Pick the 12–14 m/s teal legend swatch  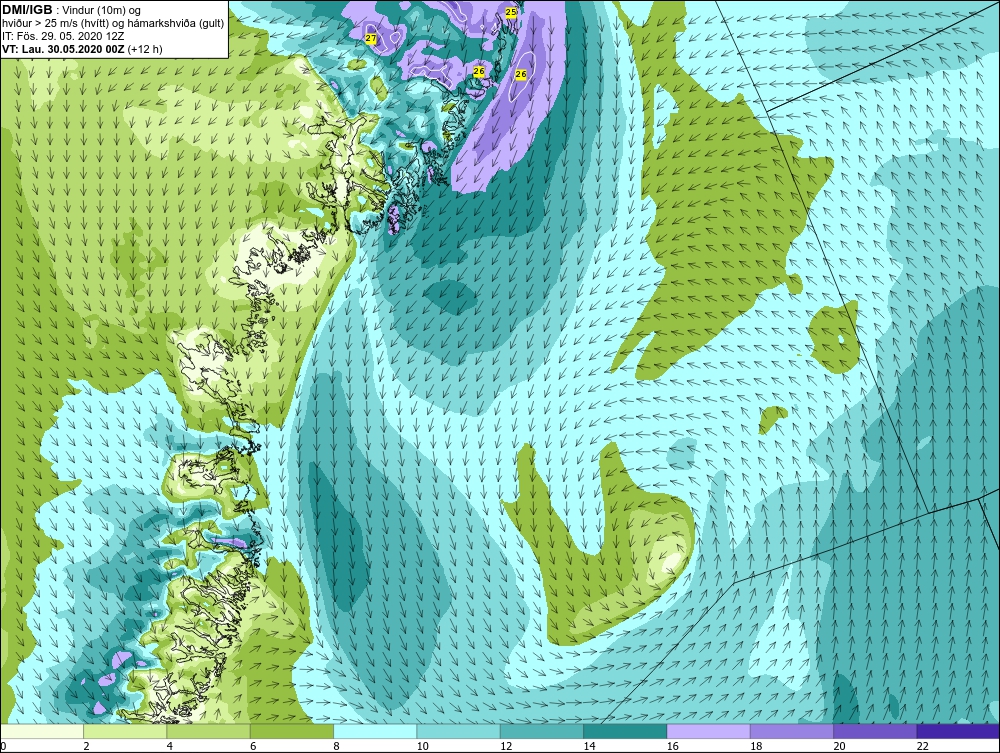[541, 731]
